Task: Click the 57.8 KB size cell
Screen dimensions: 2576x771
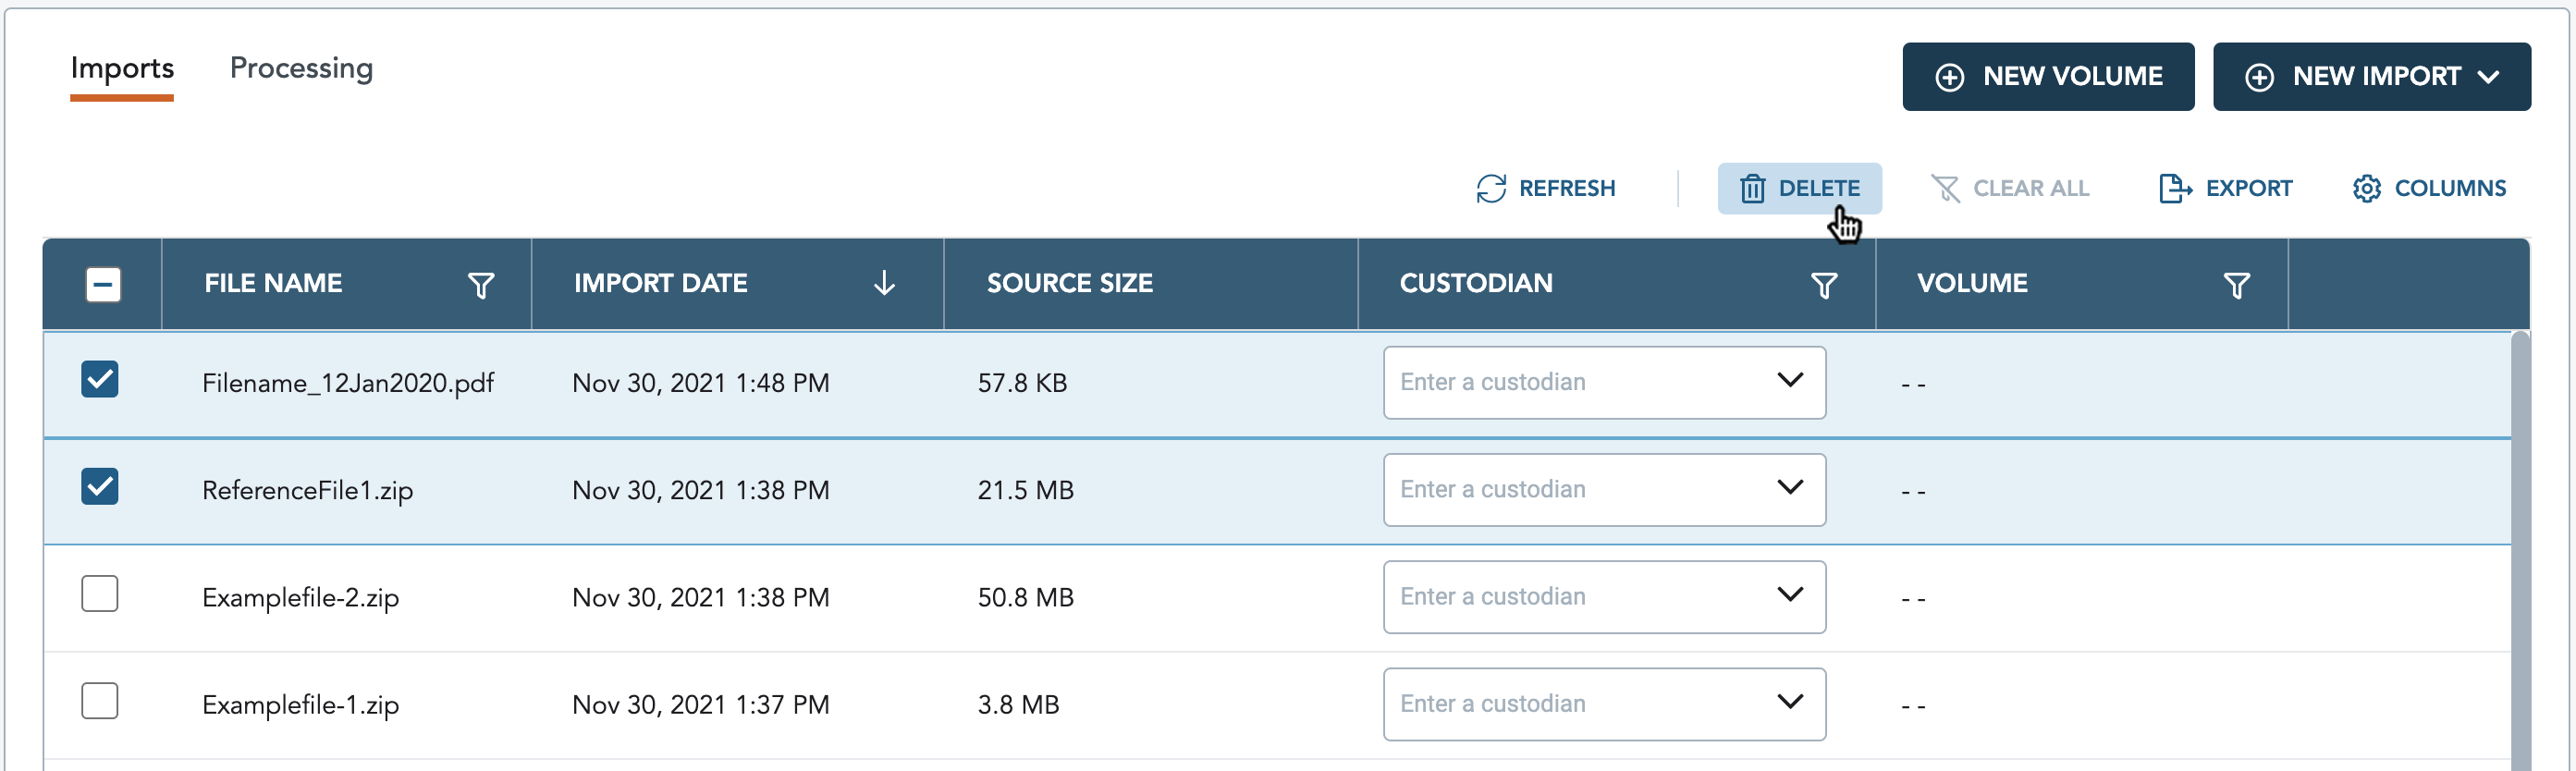Action: [1022, 383]
